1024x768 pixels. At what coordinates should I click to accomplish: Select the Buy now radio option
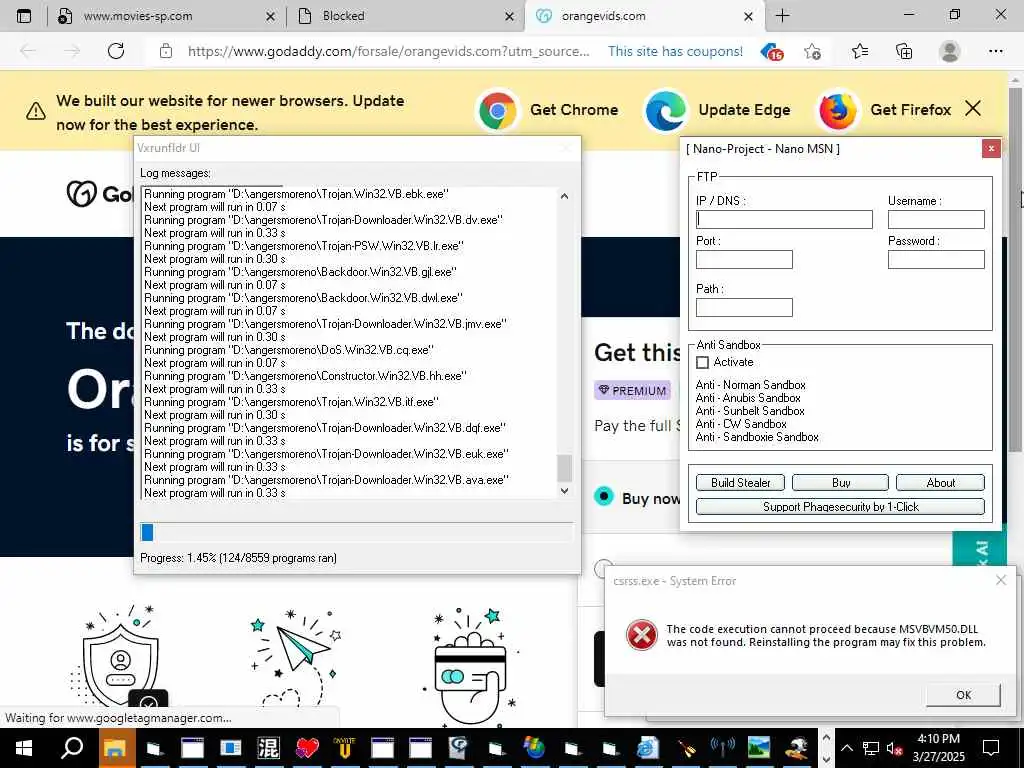tap(604, 496)
